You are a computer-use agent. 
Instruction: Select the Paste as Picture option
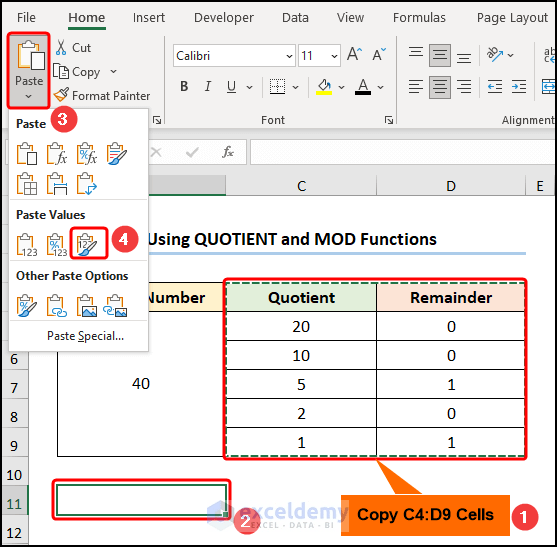tap(87, 305)
